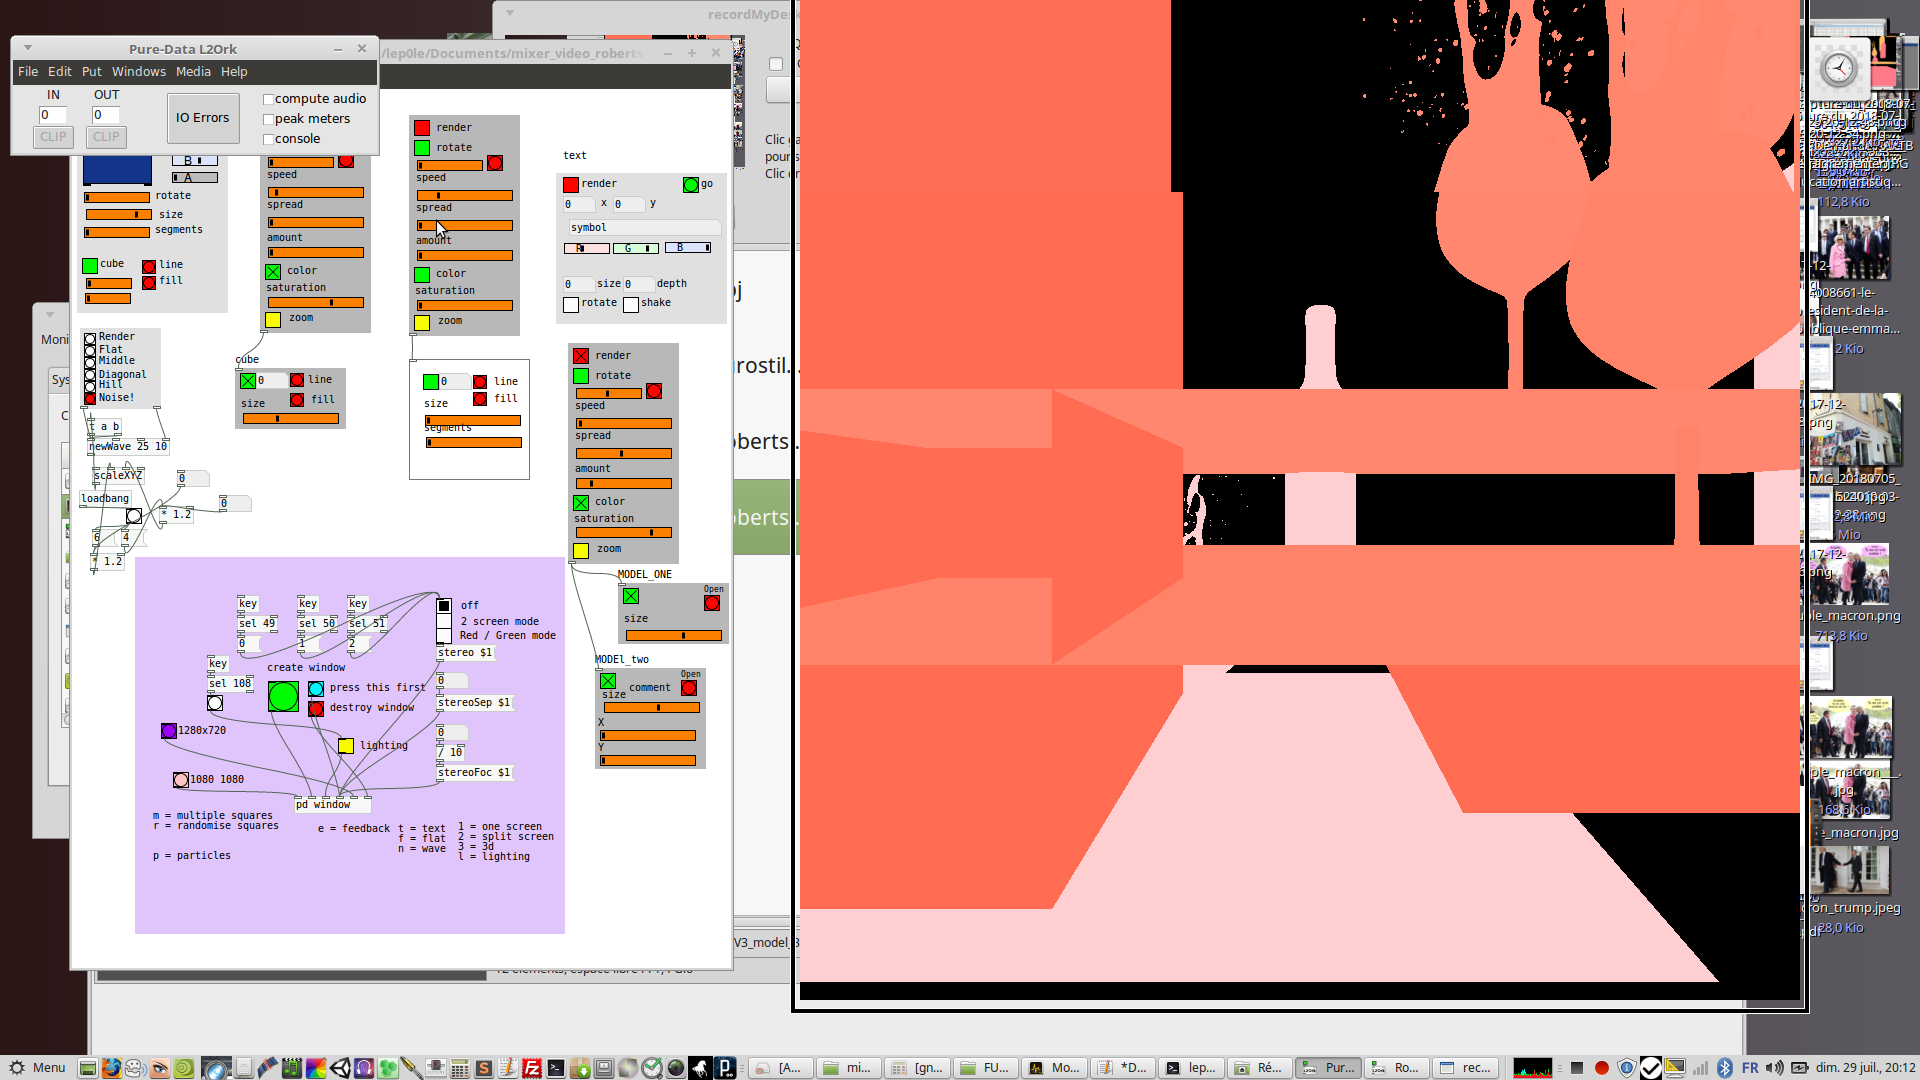The width and height of the screenshot is (1920, 1080).
Task: Click the purple 1280x720 bang
Action: coord(169,731)
